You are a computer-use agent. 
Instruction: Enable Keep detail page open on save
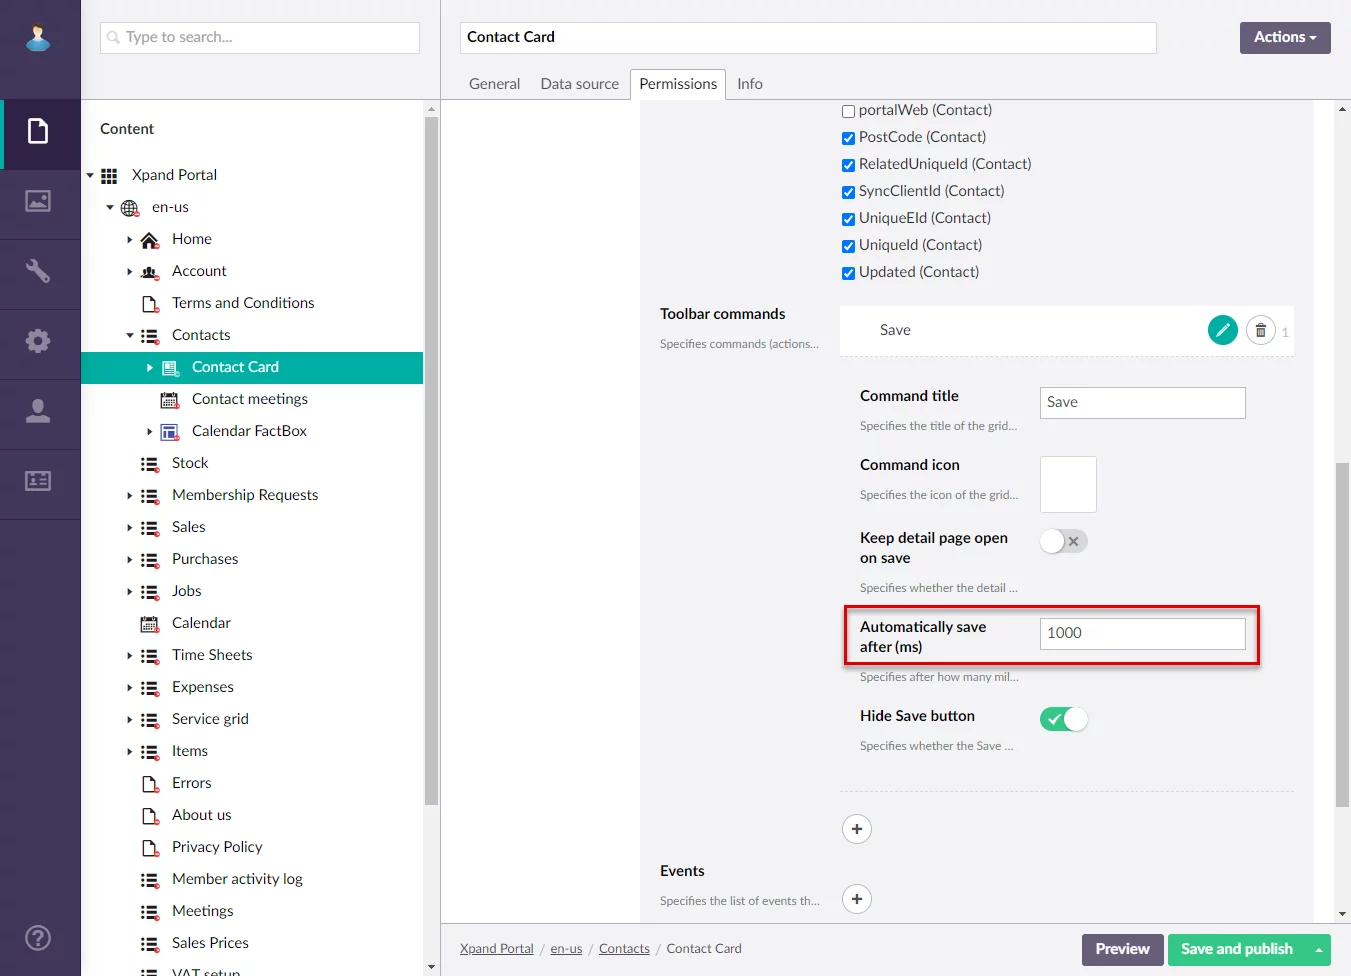pyautogui.click(x=1063, y=541)
